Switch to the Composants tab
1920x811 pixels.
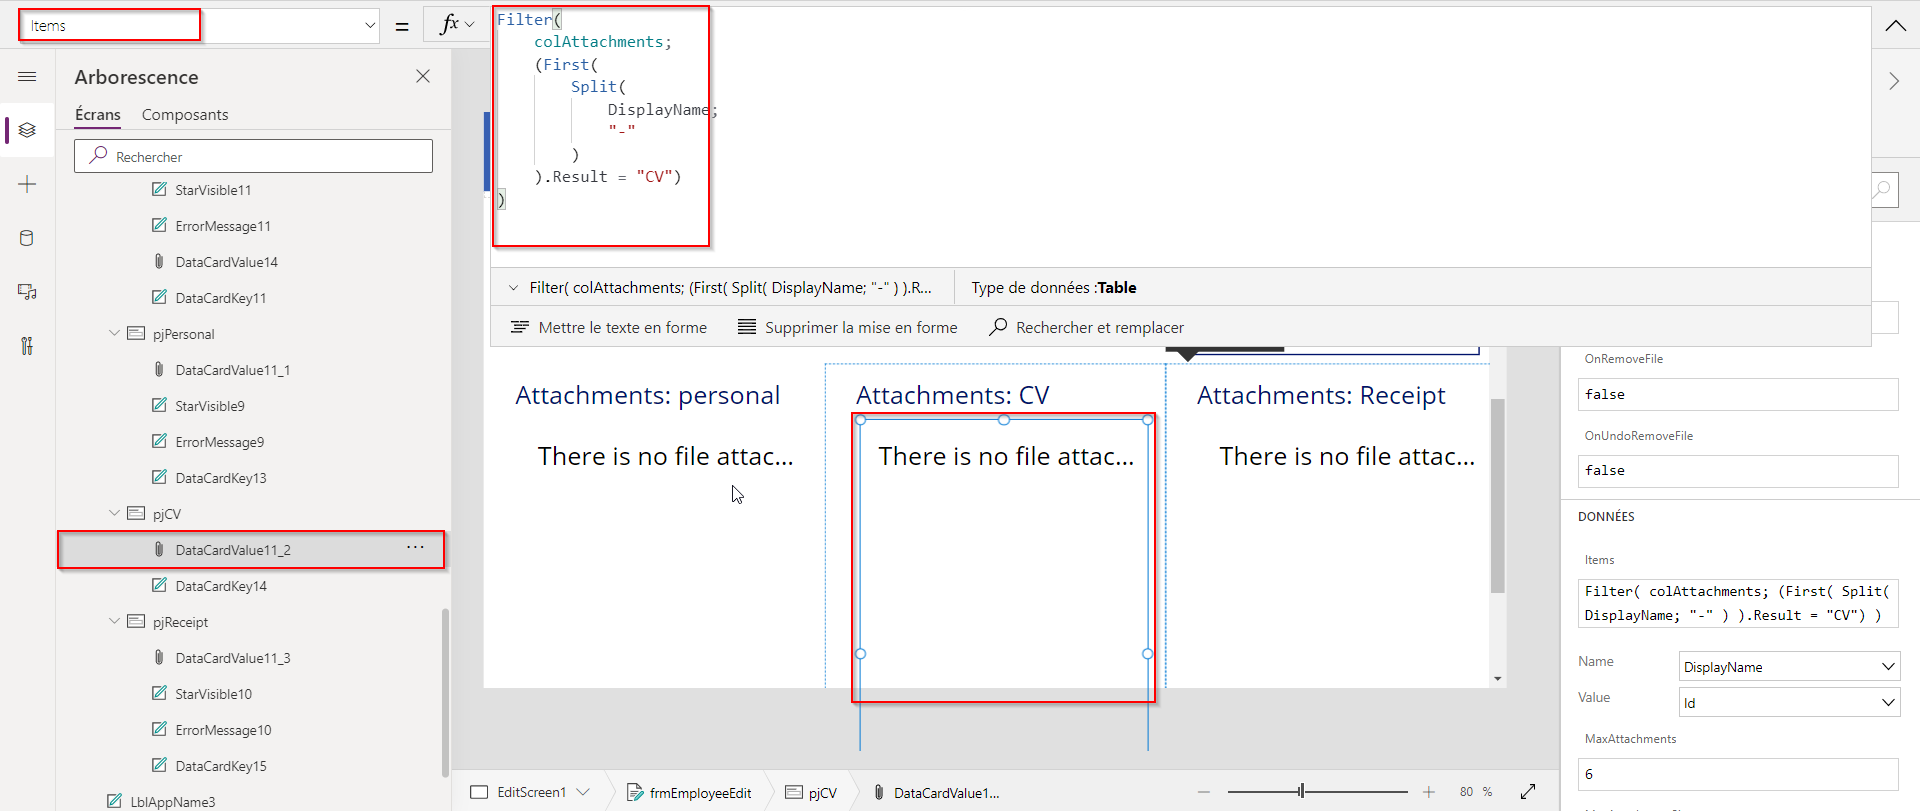(x=185, y=115)
